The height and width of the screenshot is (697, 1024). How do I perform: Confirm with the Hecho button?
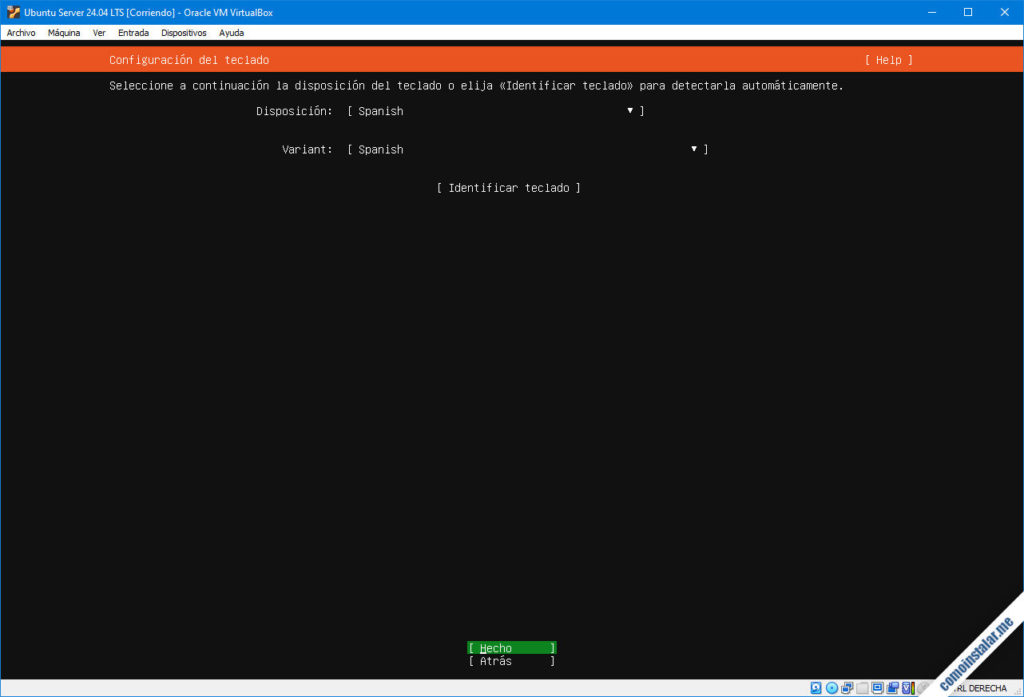pos(512,648)
